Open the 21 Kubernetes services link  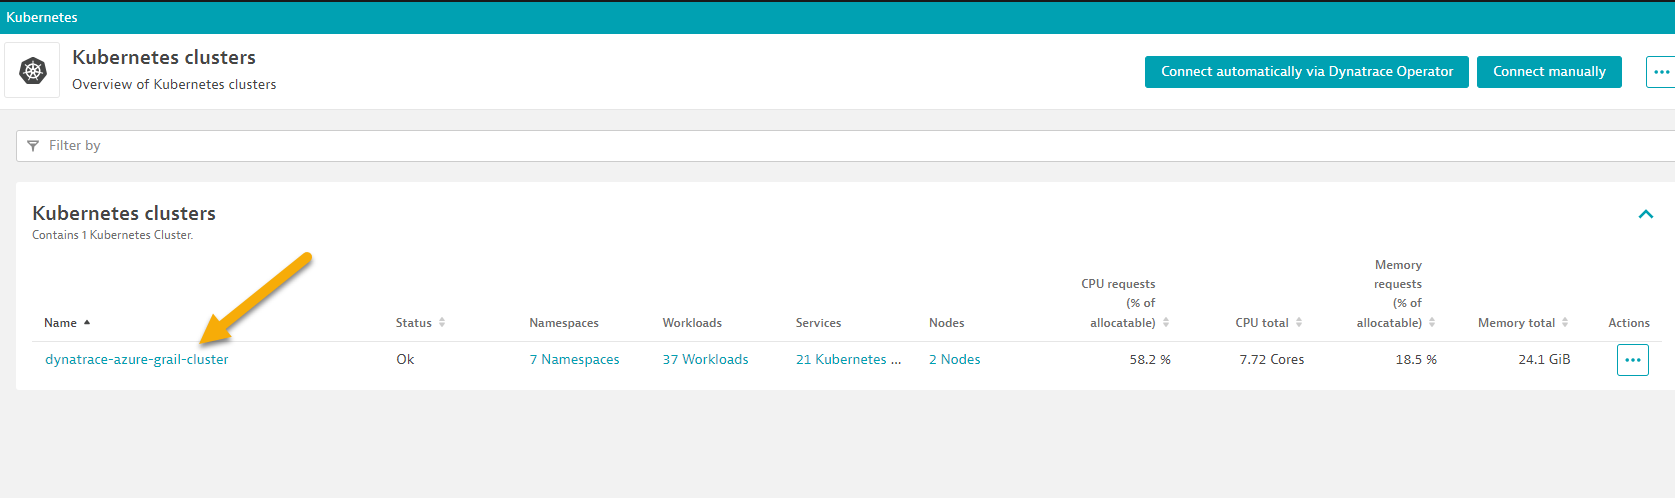(x=848, y=360)
